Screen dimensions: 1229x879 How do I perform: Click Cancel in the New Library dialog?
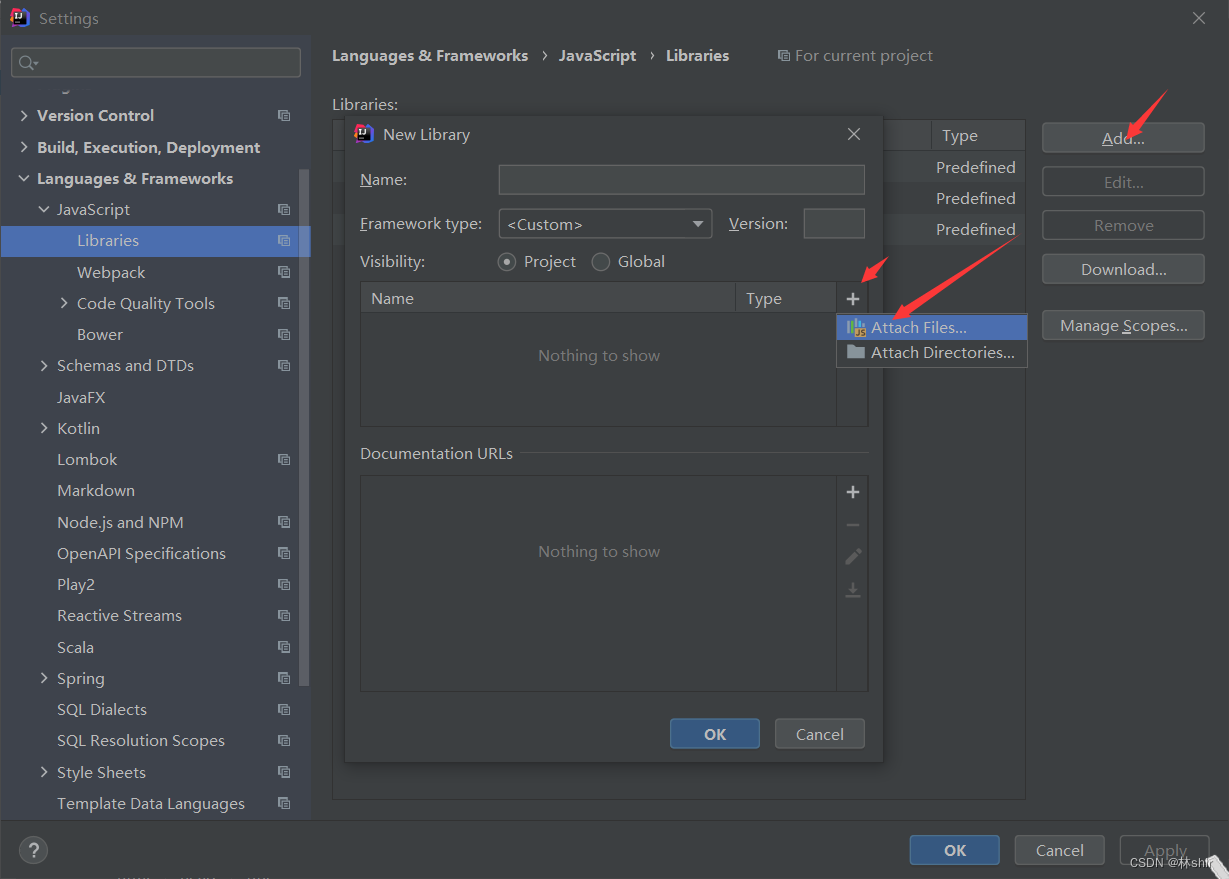(820, 734)
